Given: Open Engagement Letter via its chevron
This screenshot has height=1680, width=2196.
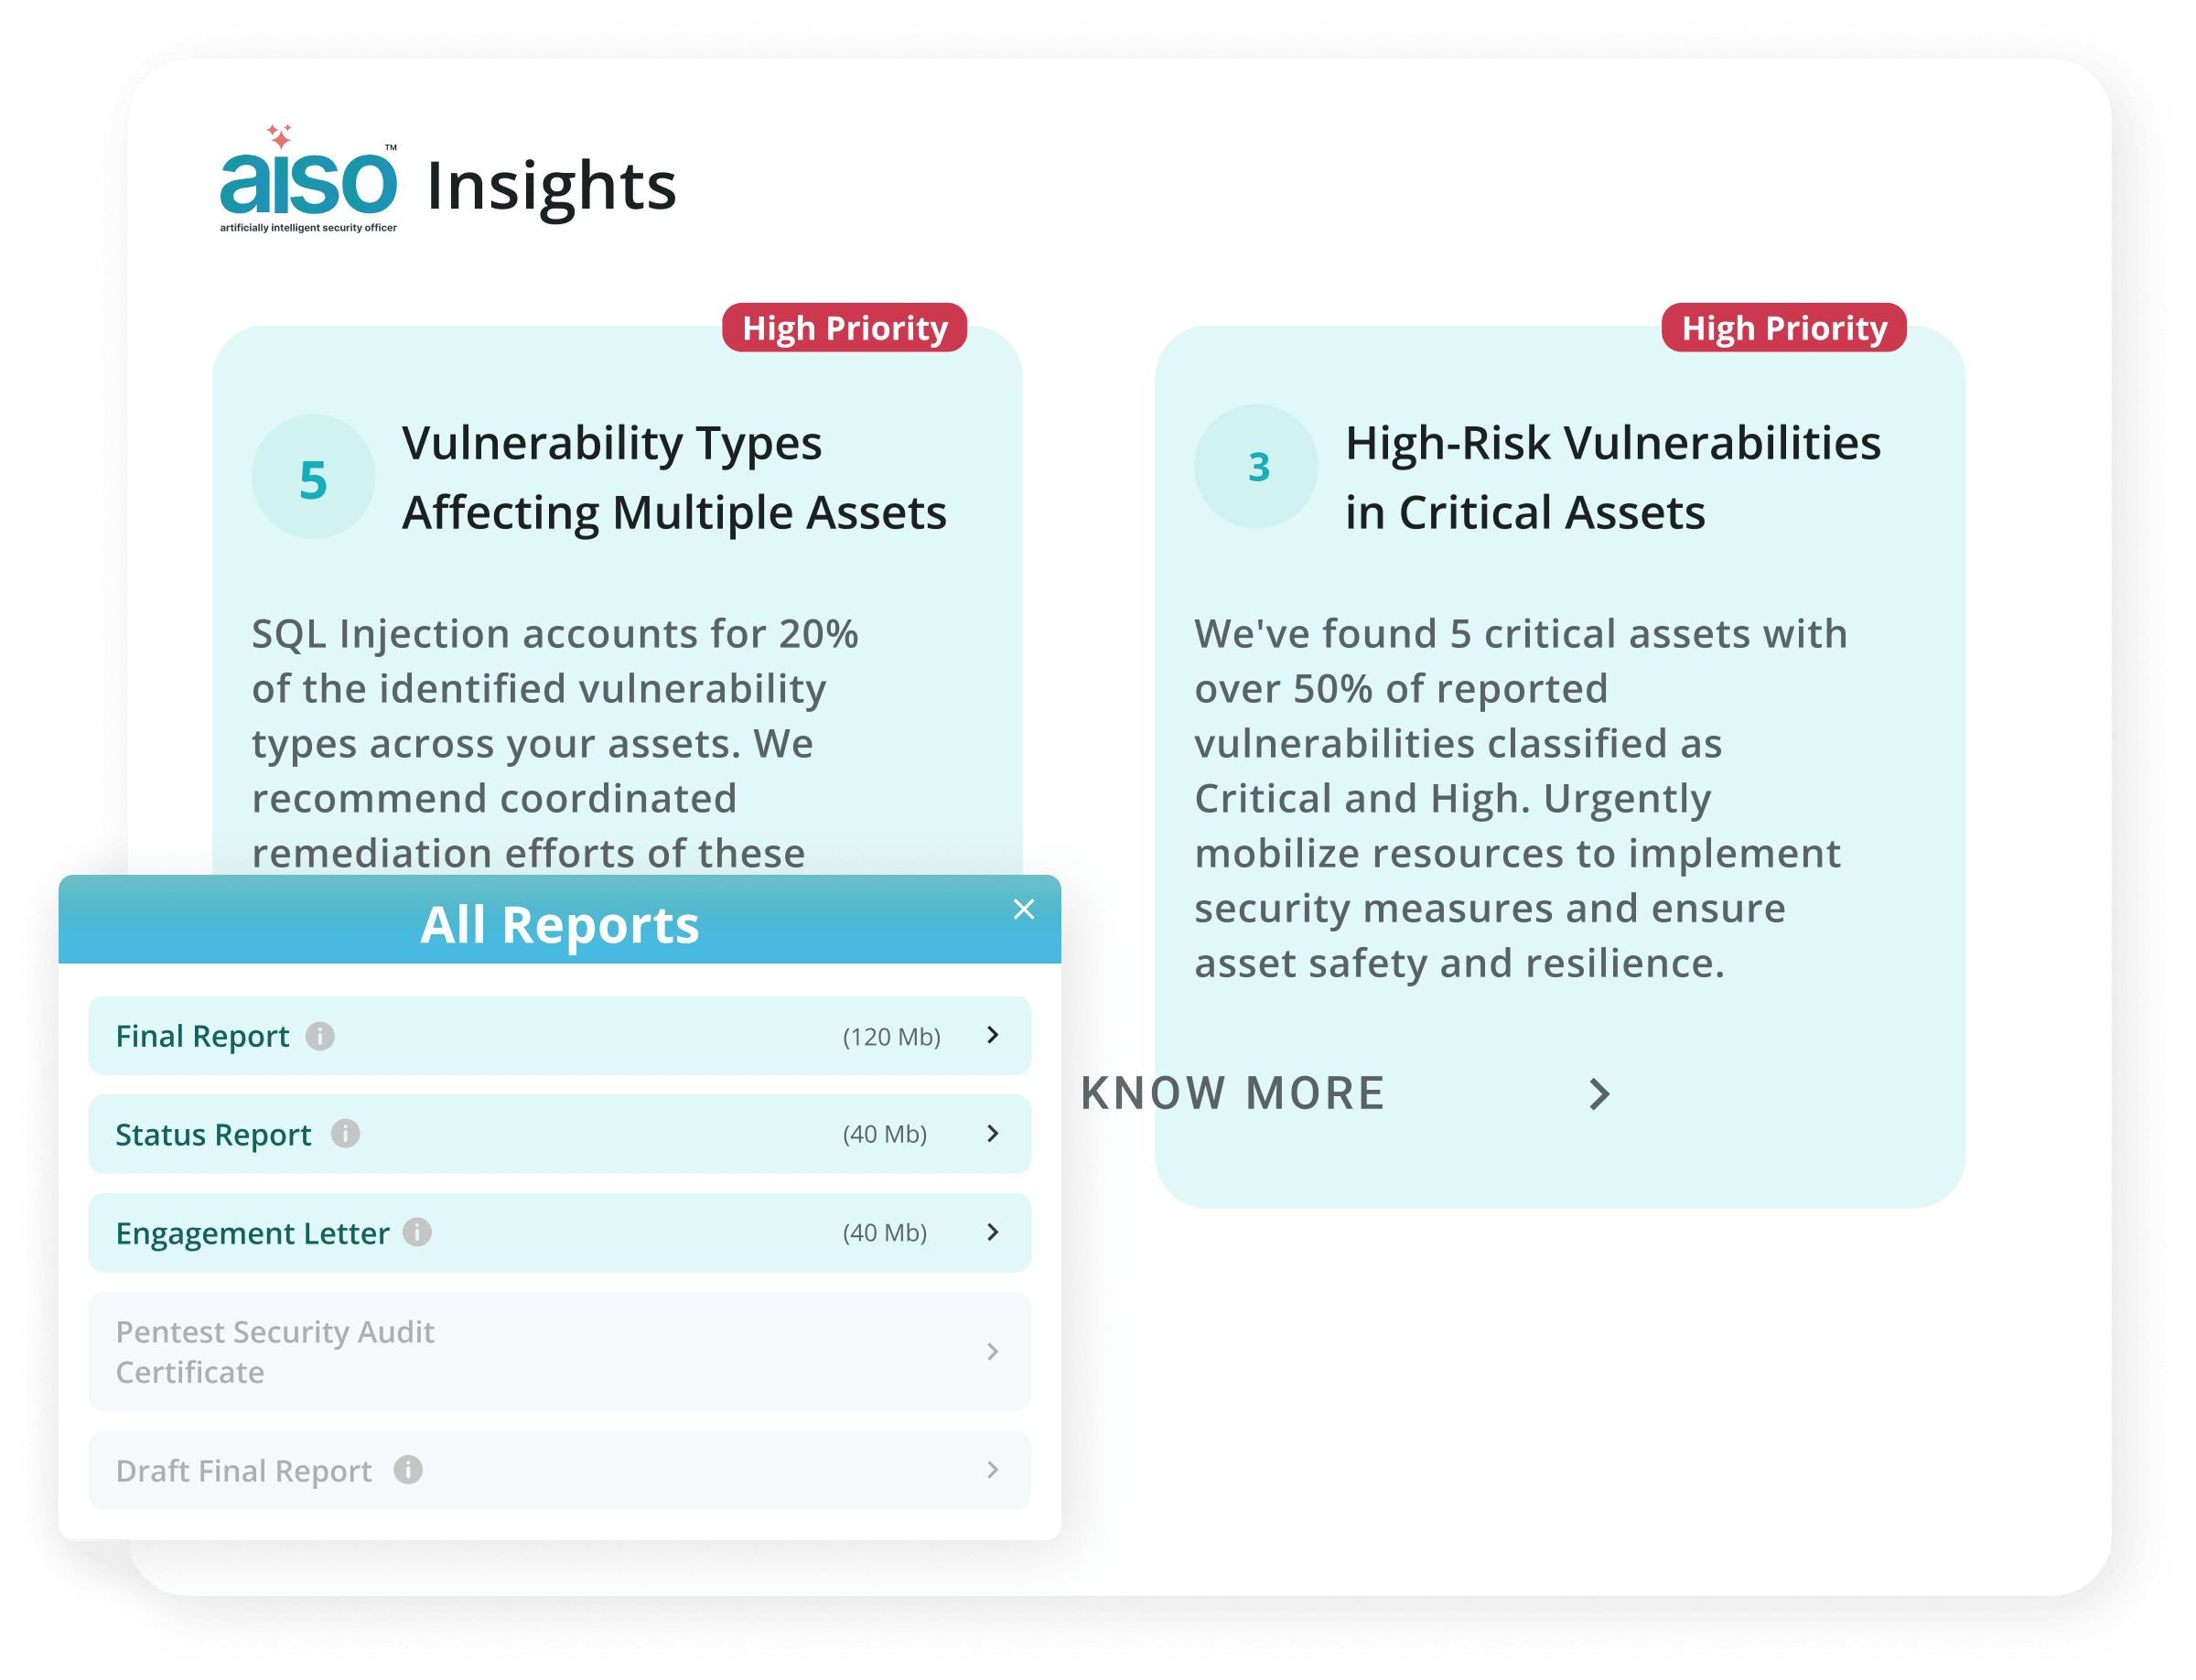Looking at the screenshot, I should [992, 1232].
